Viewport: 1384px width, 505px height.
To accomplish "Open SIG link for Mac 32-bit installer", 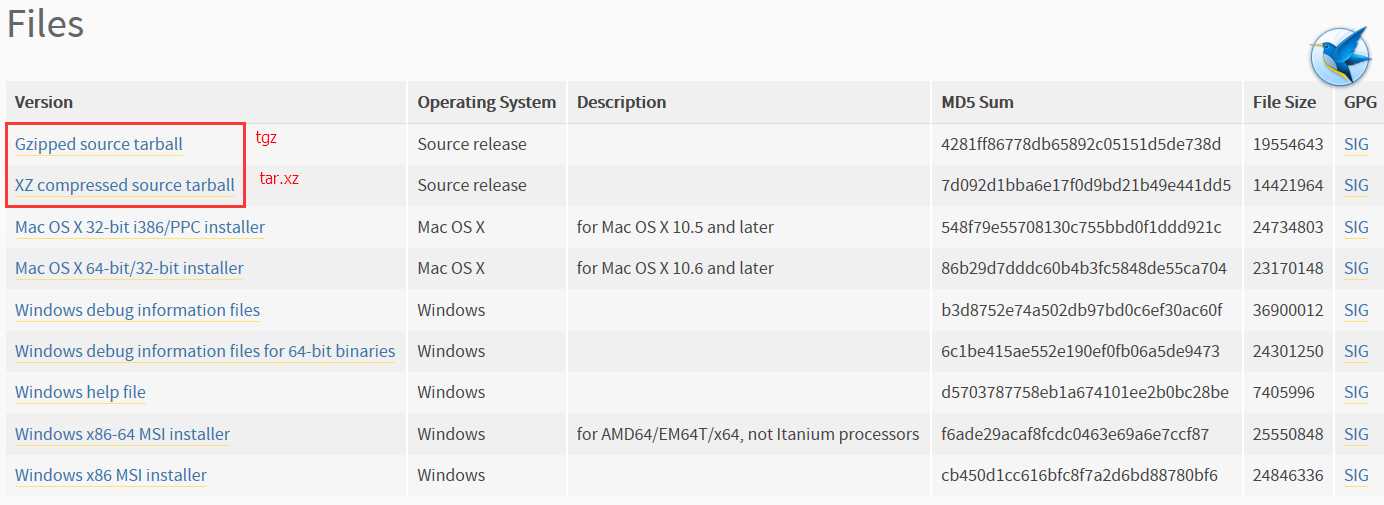I will click(1356, 227).
